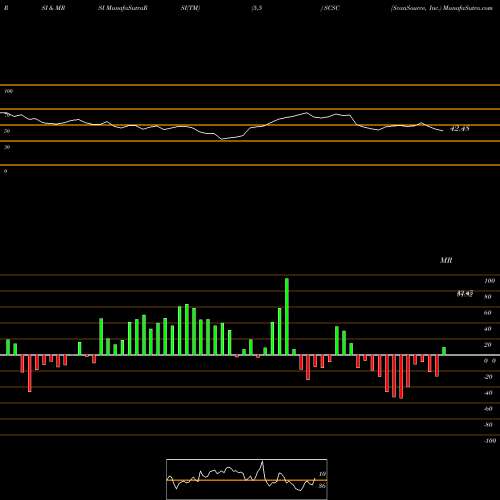
Task: Click the MR panel title label
Action: [446, 260]
